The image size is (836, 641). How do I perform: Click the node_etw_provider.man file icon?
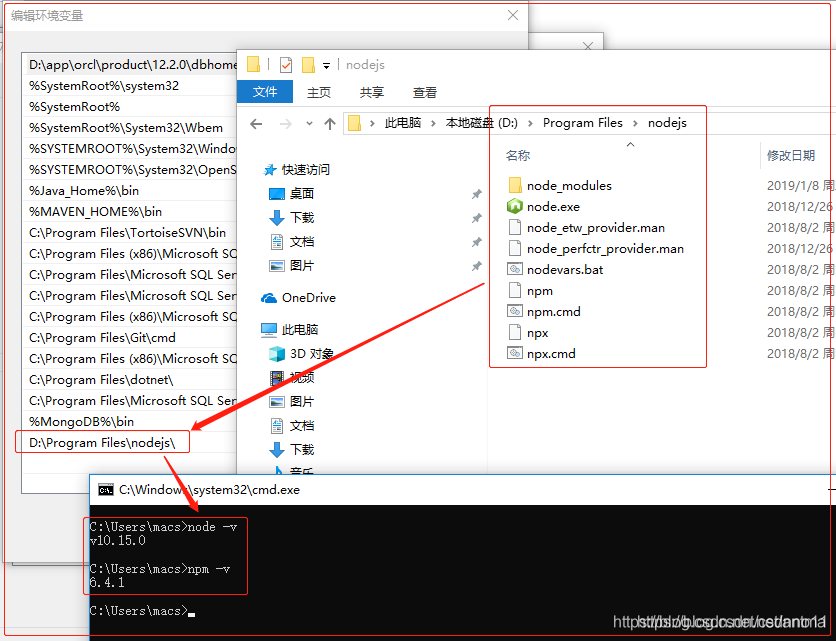(x=515, y=228)
